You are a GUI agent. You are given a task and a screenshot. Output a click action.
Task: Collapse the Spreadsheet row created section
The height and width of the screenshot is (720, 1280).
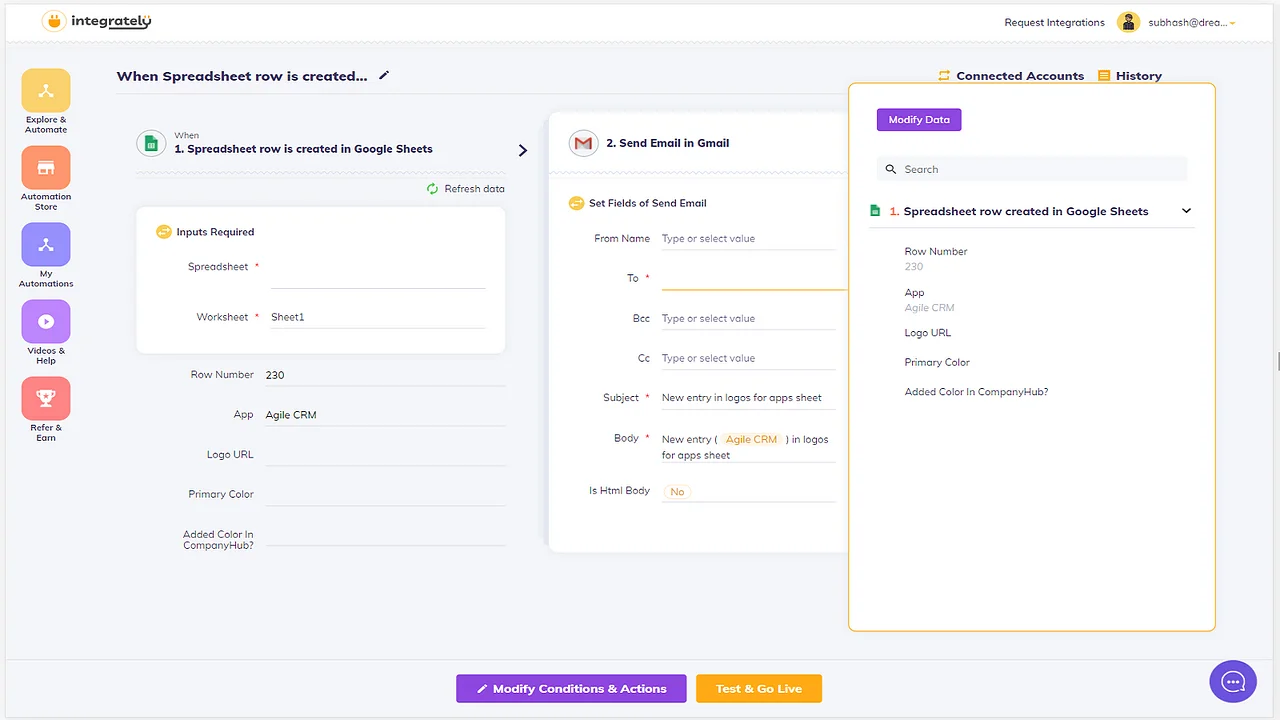point(1186,211)
